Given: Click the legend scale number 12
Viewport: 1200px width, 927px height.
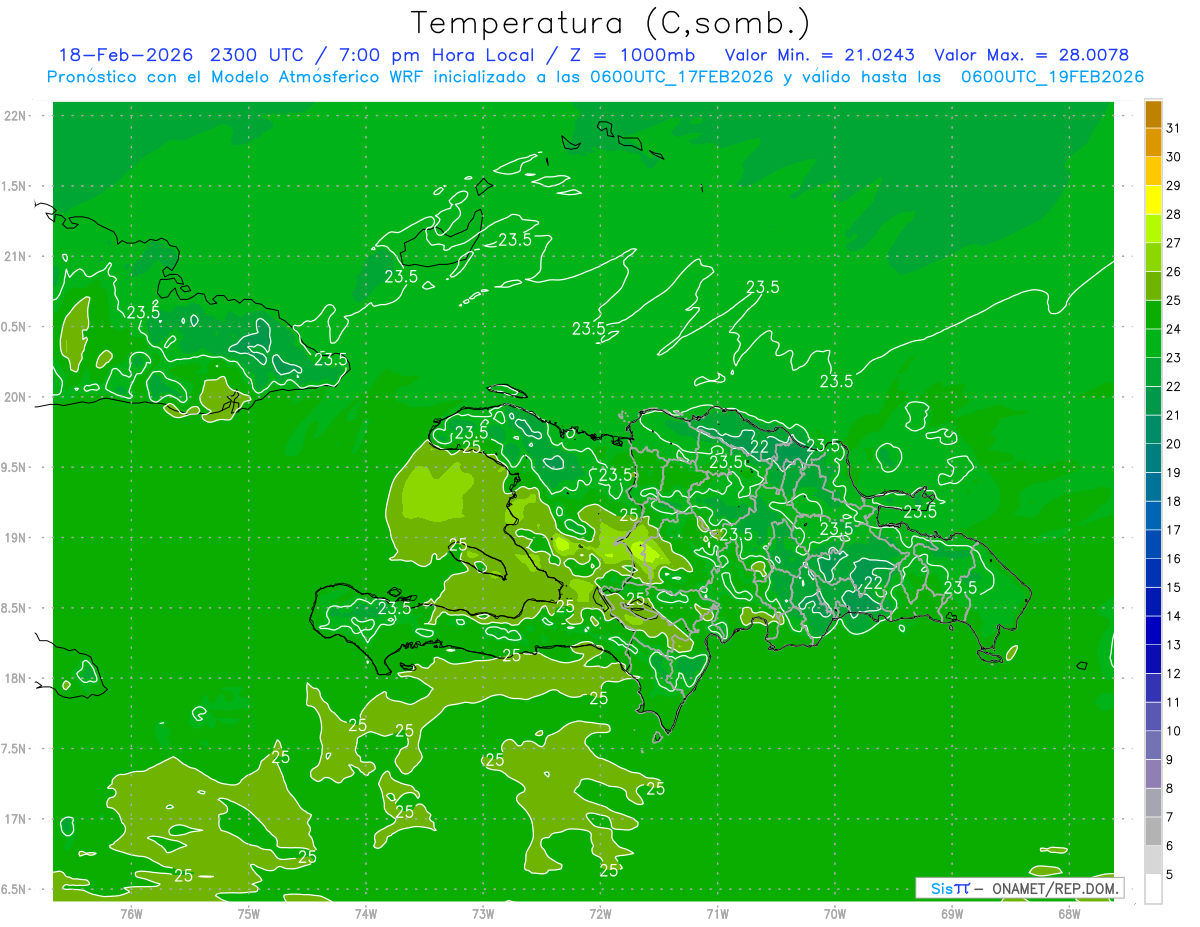Looking at the screenshot, I should tap(1174, 673).
